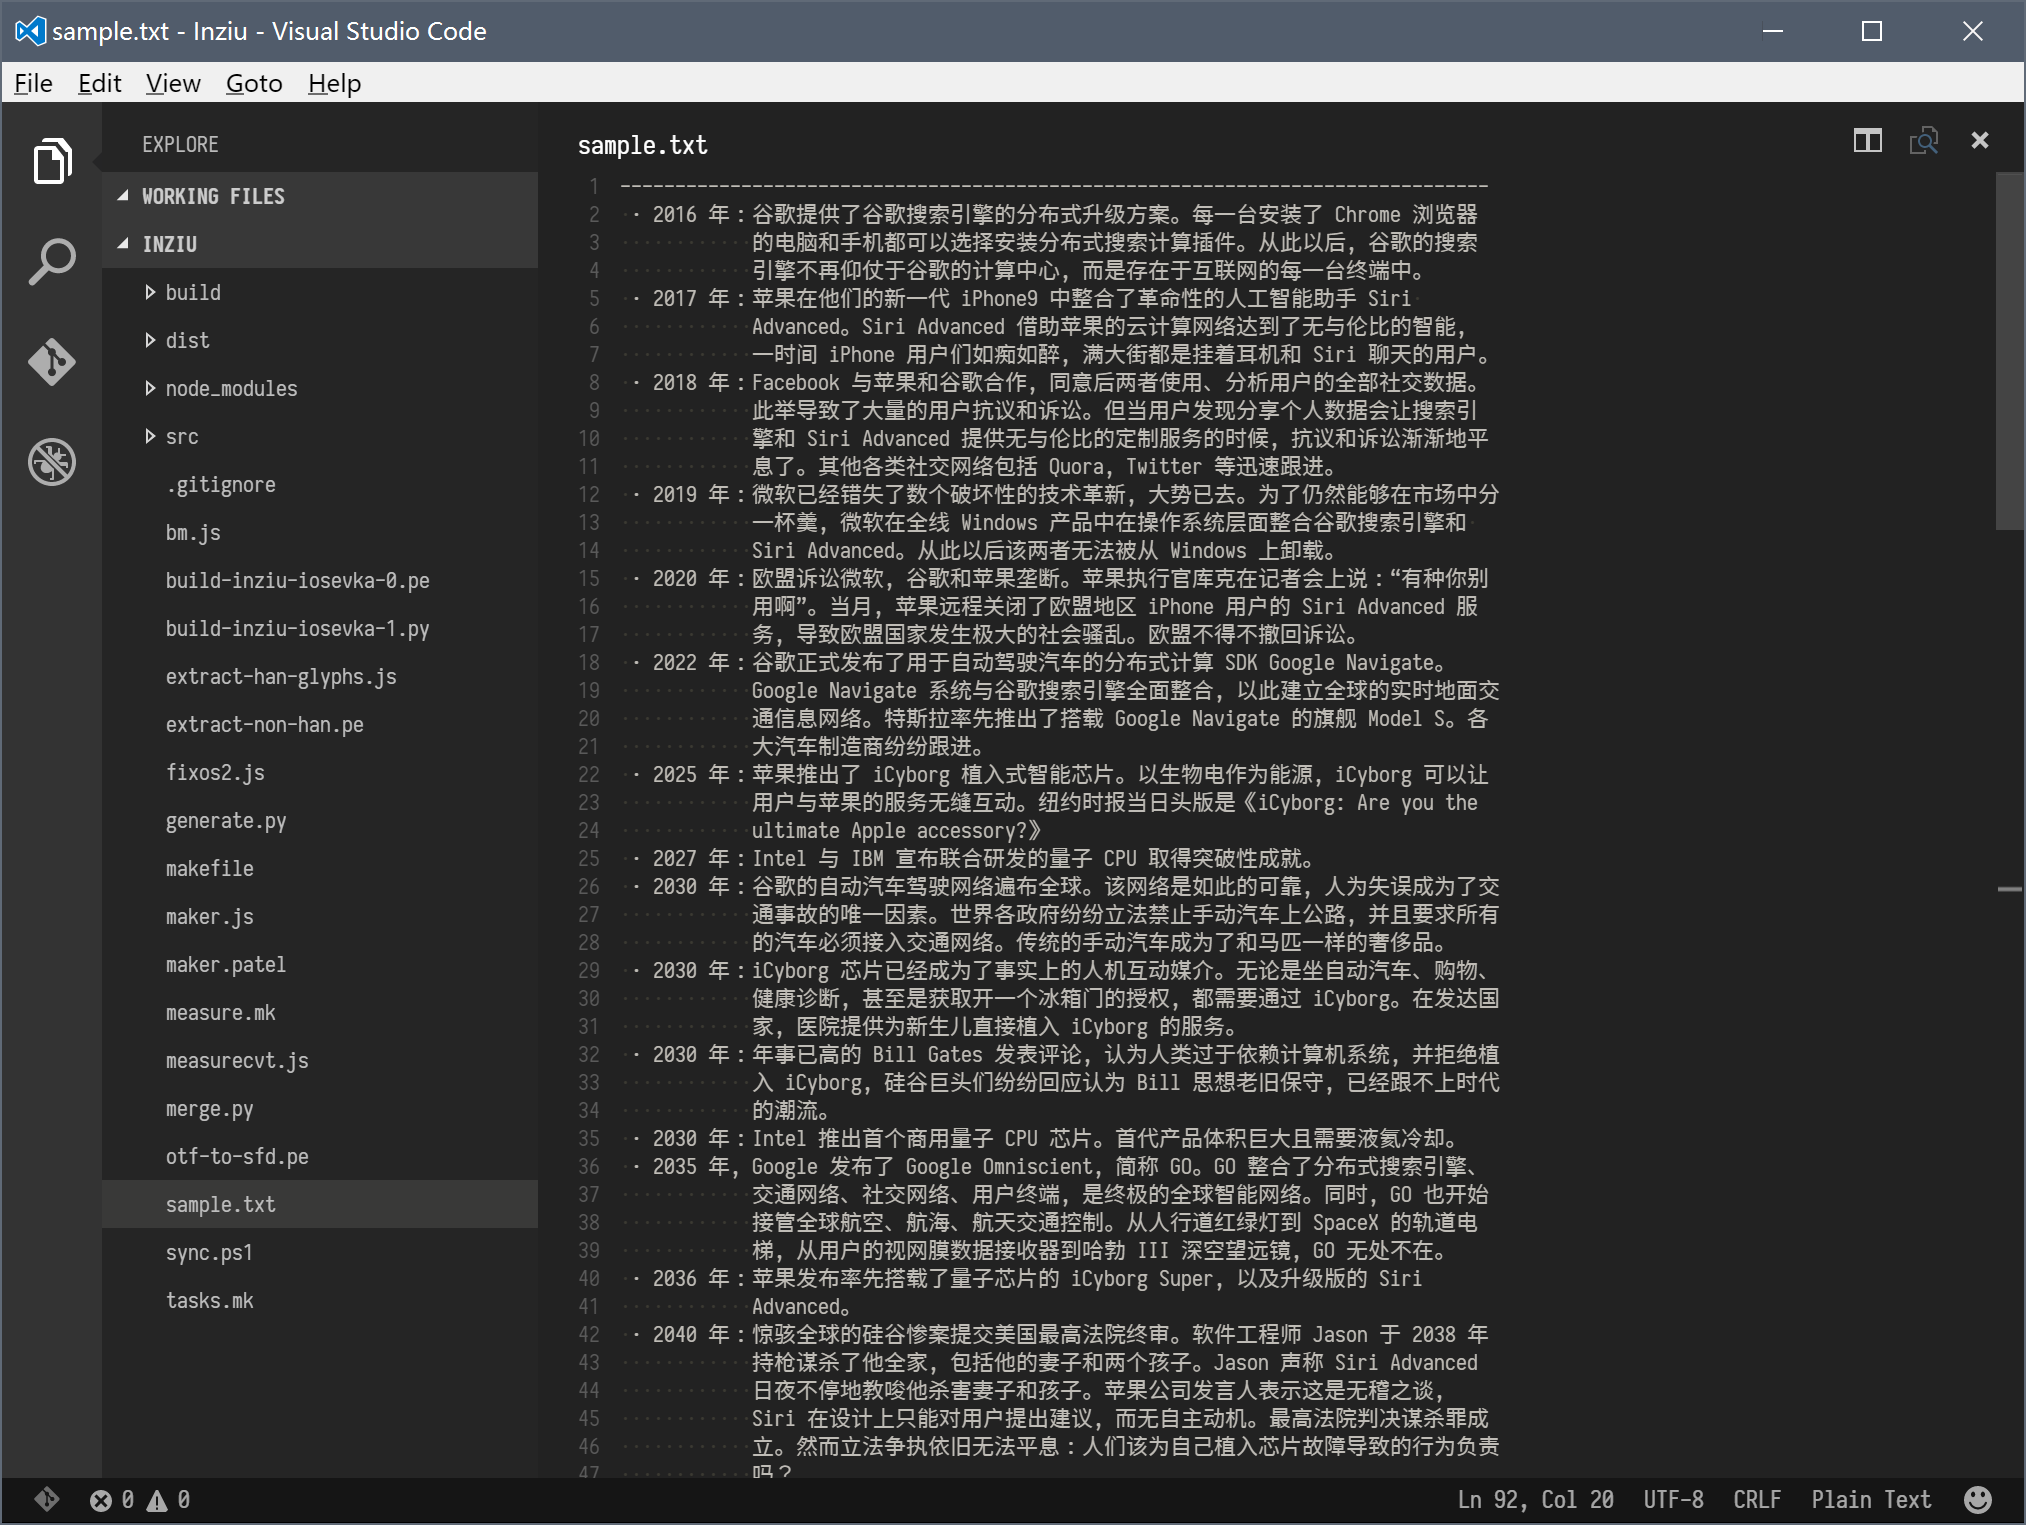This screenshot has width=2026, height=1525.
Task: Go to line via Ln 92, Col 20
Action: tap(1535, 1499)
